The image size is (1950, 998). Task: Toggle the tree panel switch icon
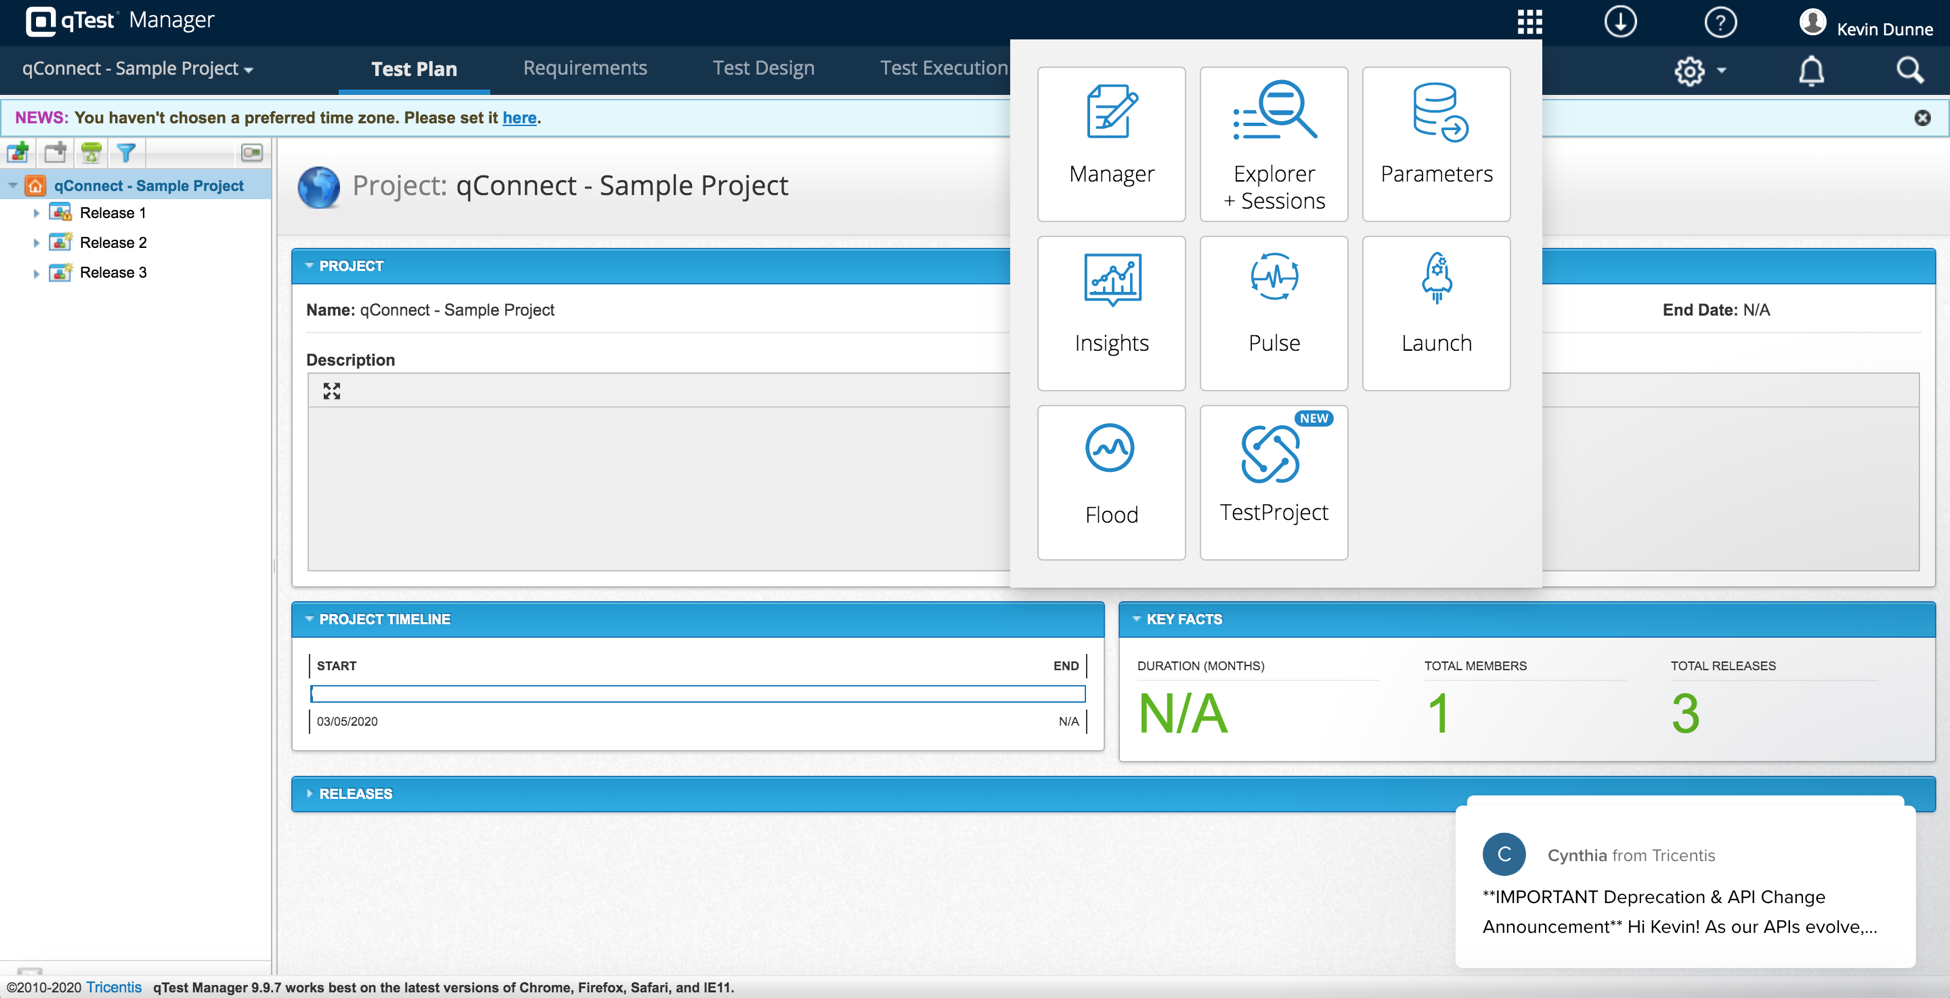point(252,152)
